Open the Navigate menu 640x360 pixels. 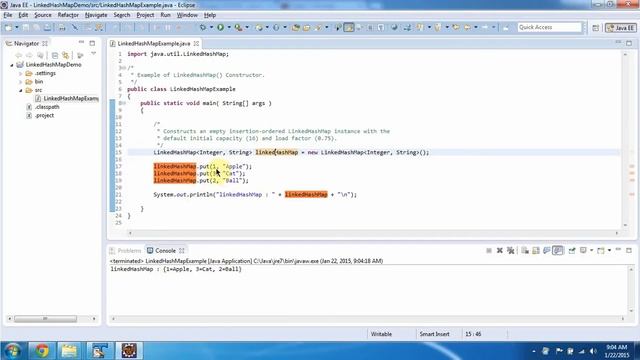(96, 15)
